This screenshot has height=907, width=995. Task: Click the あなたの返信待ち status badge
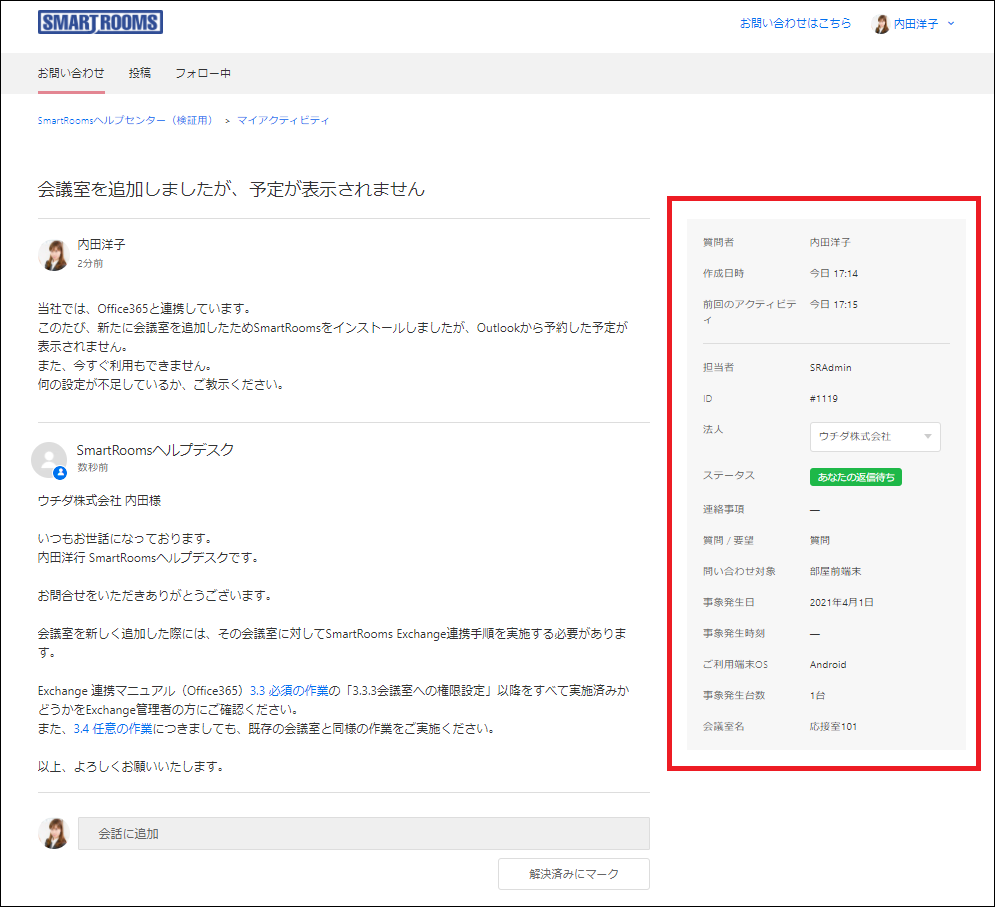click(855, 478)
